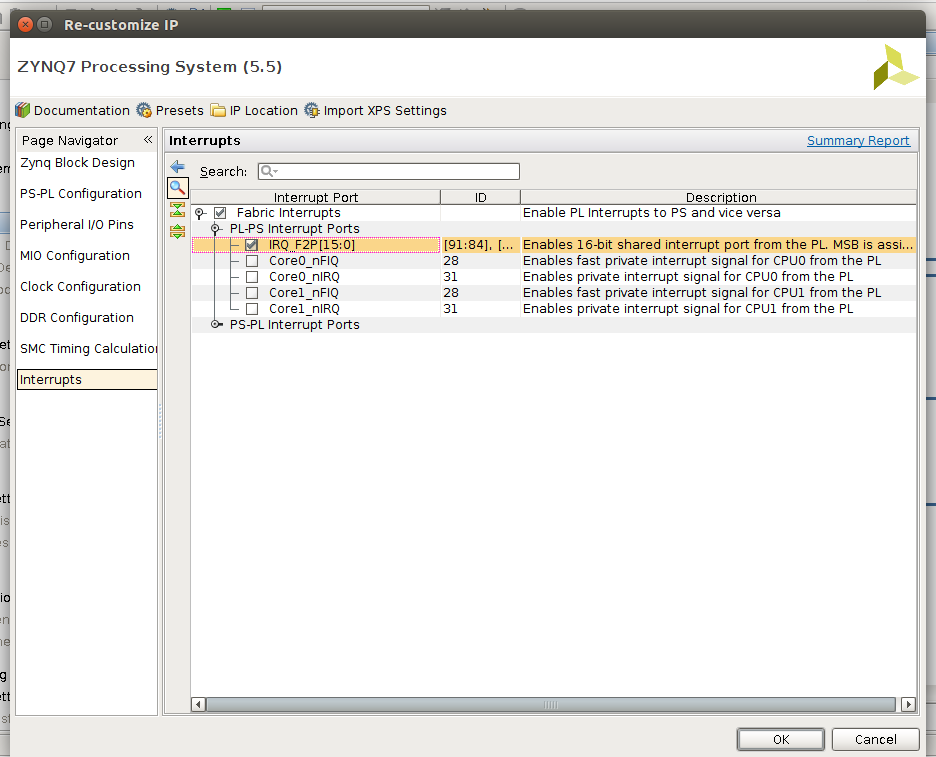The width and height of the screenshot is (936, 757).
Task: Enable Core1_nIRQ checkbox
Action: click(x=252, y=309)
